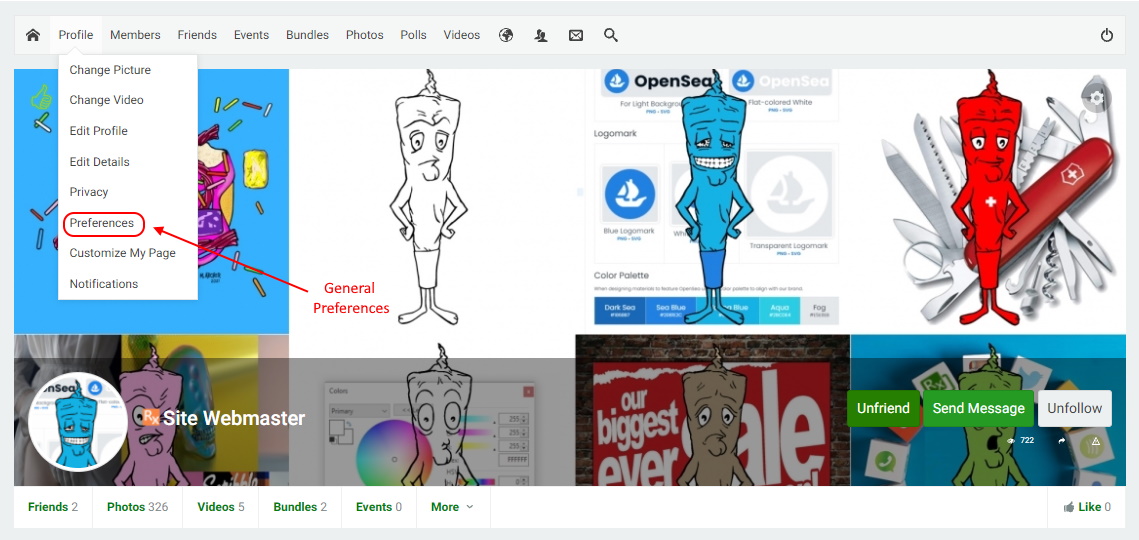The width and height of the screenshot is (1139, 540).
Task: Open the Profile menu
Action: (76, 35)
